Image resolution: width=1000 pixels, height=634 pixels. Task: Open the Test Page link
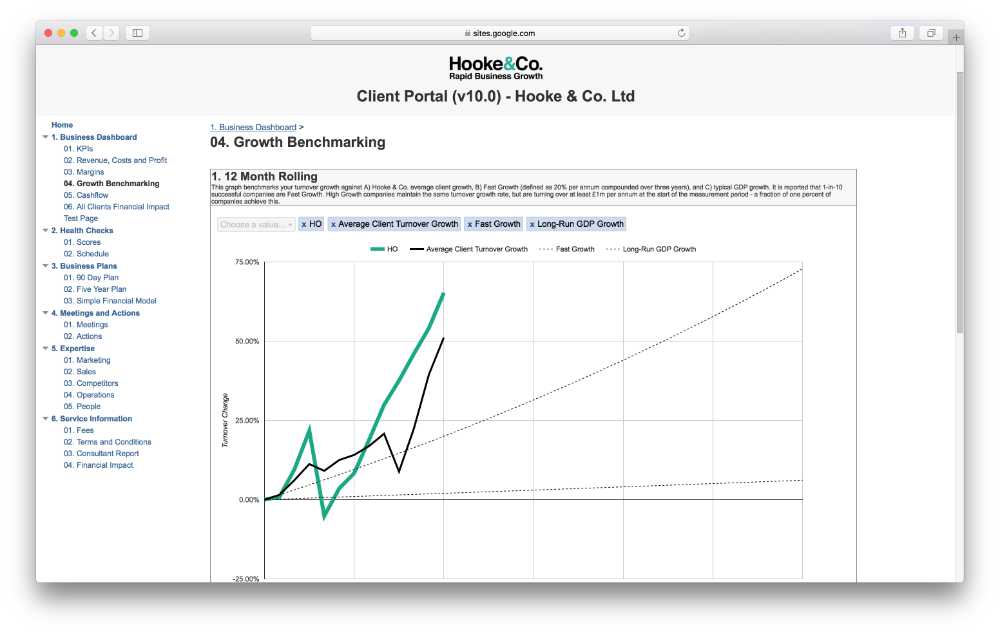pyautogui.click(x=80, y=218)
